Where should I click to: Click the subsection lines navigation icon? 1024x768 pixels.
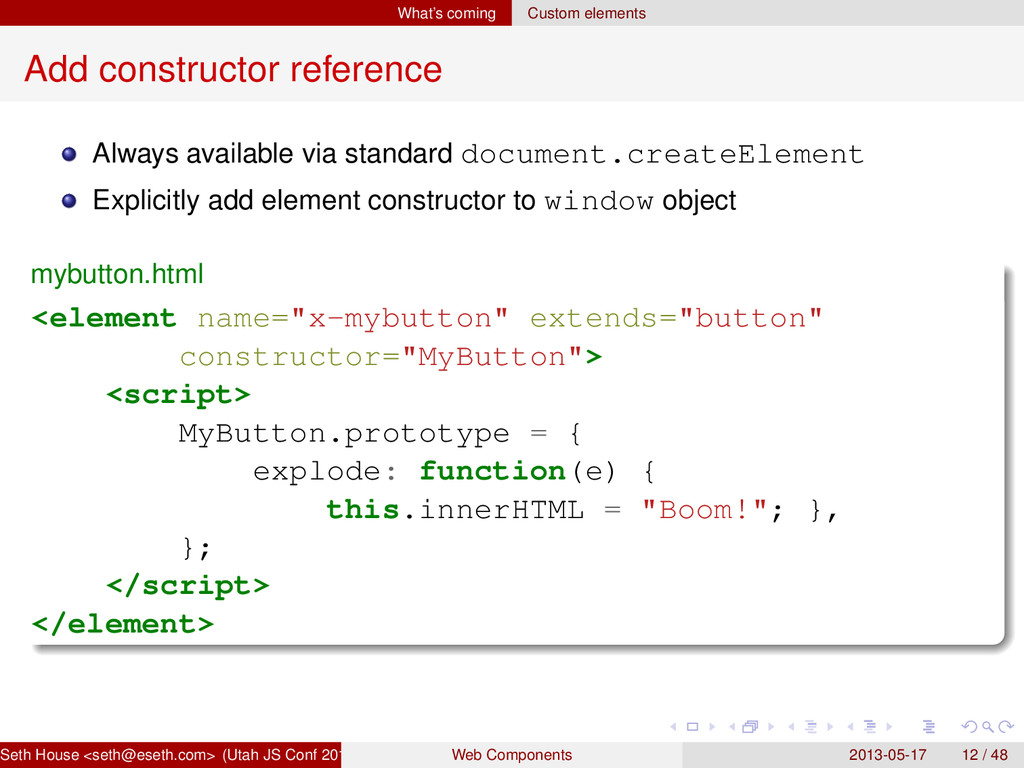click(810, 726)
